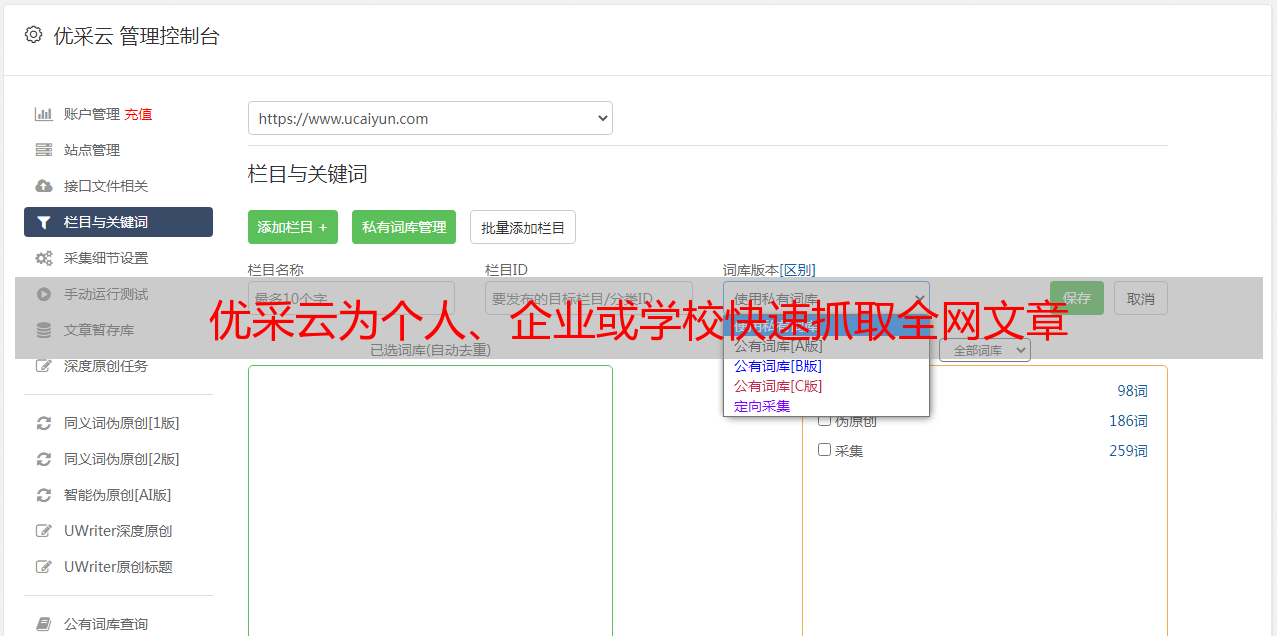This screenshot has width=1277, height=636.
Task: Open 站点管理 via its server icon
Action: pyautogui.click(x=44, y=150)
